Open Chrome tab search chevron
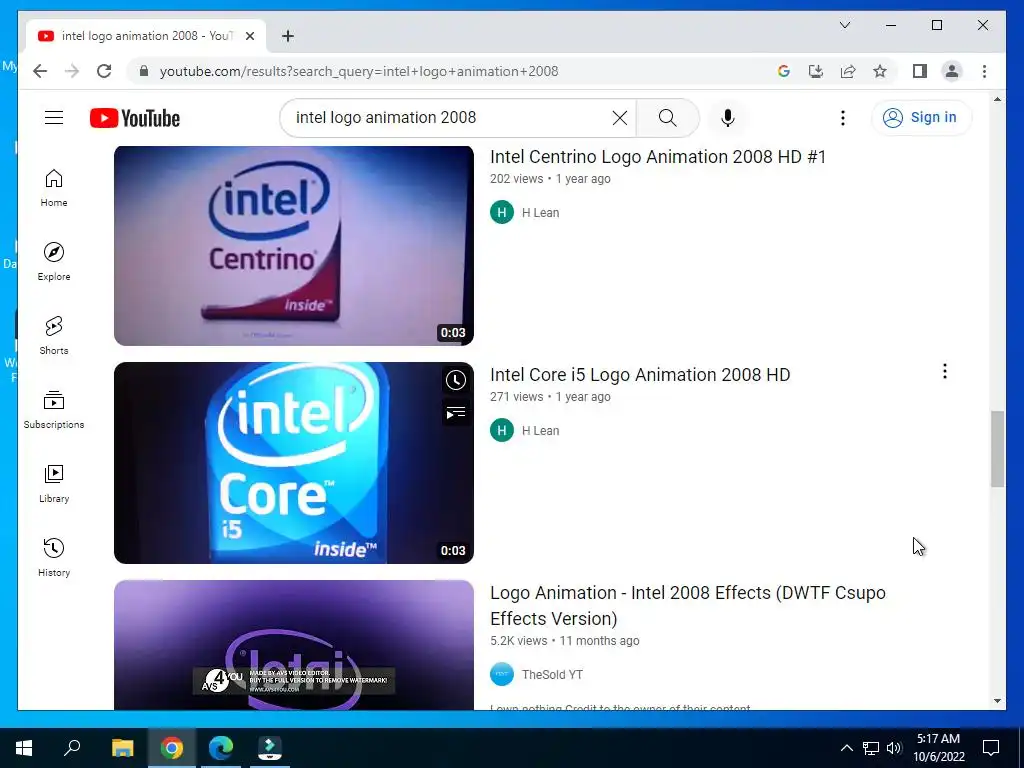Viewport: 1024px width, 768px height. click(x=844, y=25)
